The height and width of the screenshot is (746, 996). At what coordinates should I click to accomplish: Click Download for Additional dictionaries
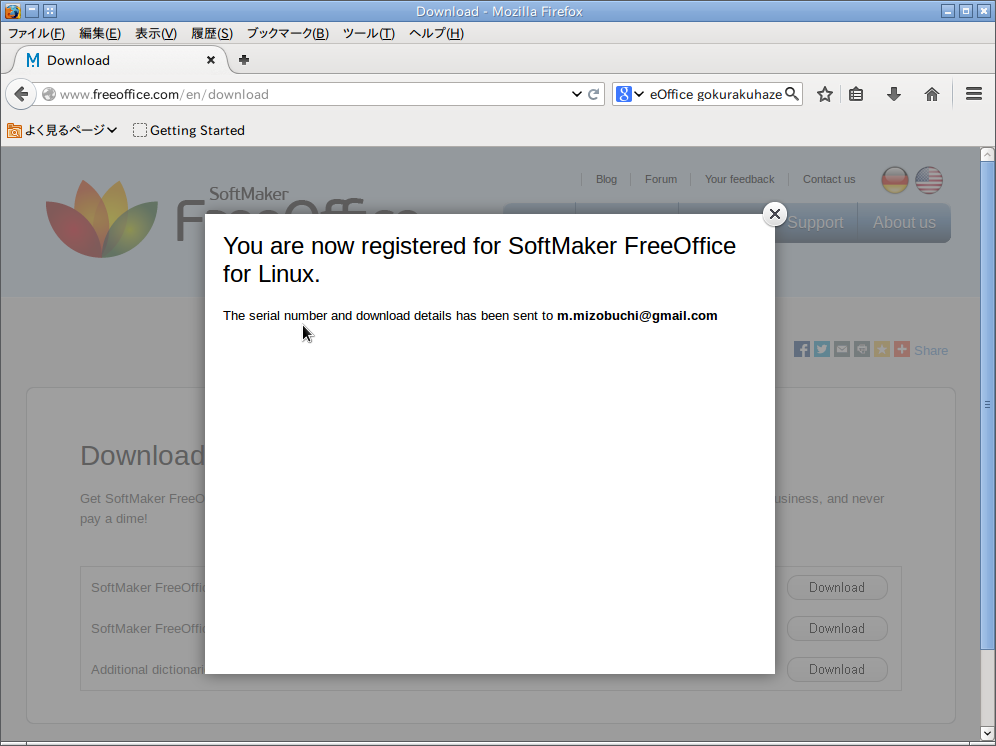pyautogui.click(x=837, y=669)
